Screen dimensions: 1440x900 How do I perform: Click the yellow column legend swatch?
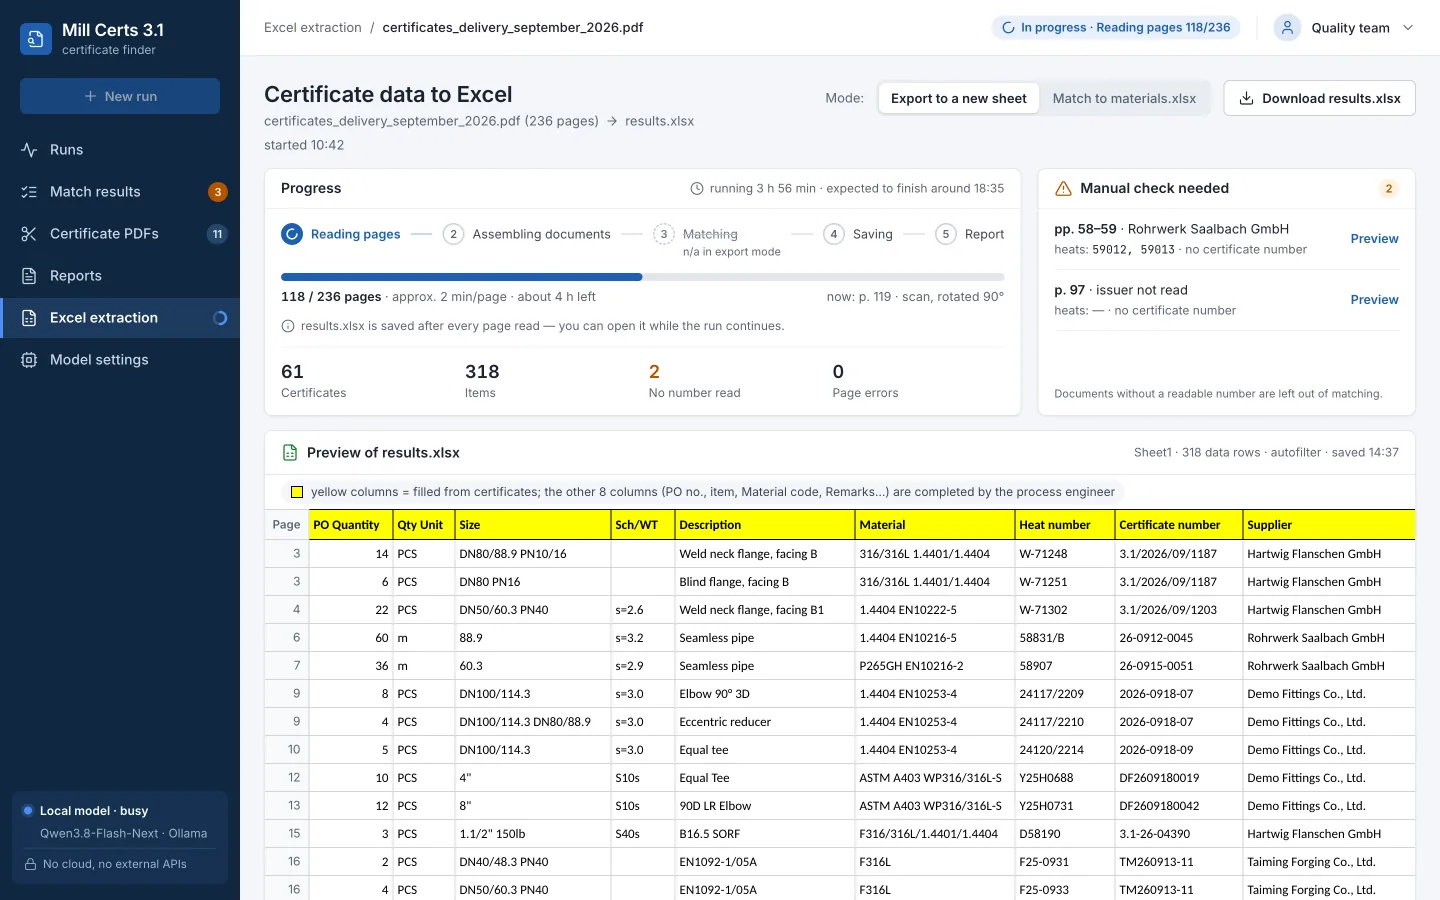pyautogui.click(x=297, y=492)
